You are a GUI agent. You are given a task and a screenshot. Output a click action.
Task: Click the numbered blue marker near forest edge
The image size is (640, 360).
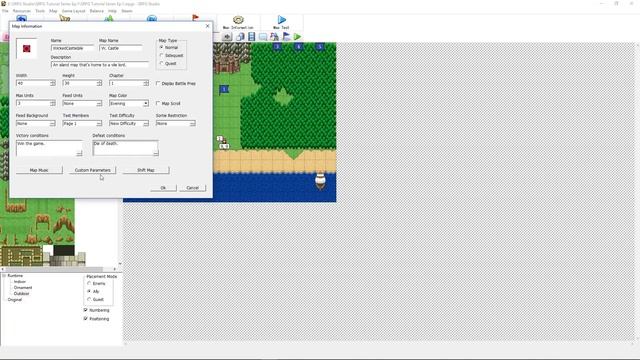coord(224,89)
